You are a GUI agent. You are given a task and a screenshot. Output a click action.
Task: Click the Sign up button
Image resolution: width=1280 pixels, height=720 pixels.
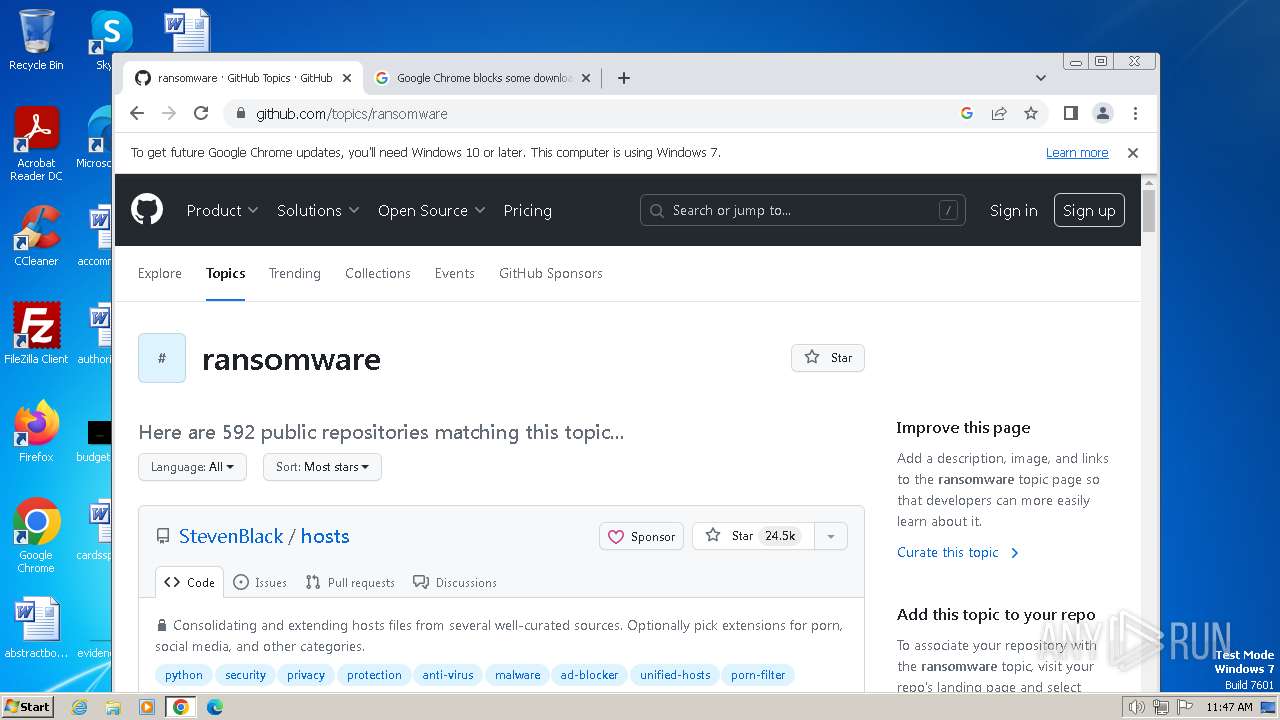click(x=1089, y=211)
